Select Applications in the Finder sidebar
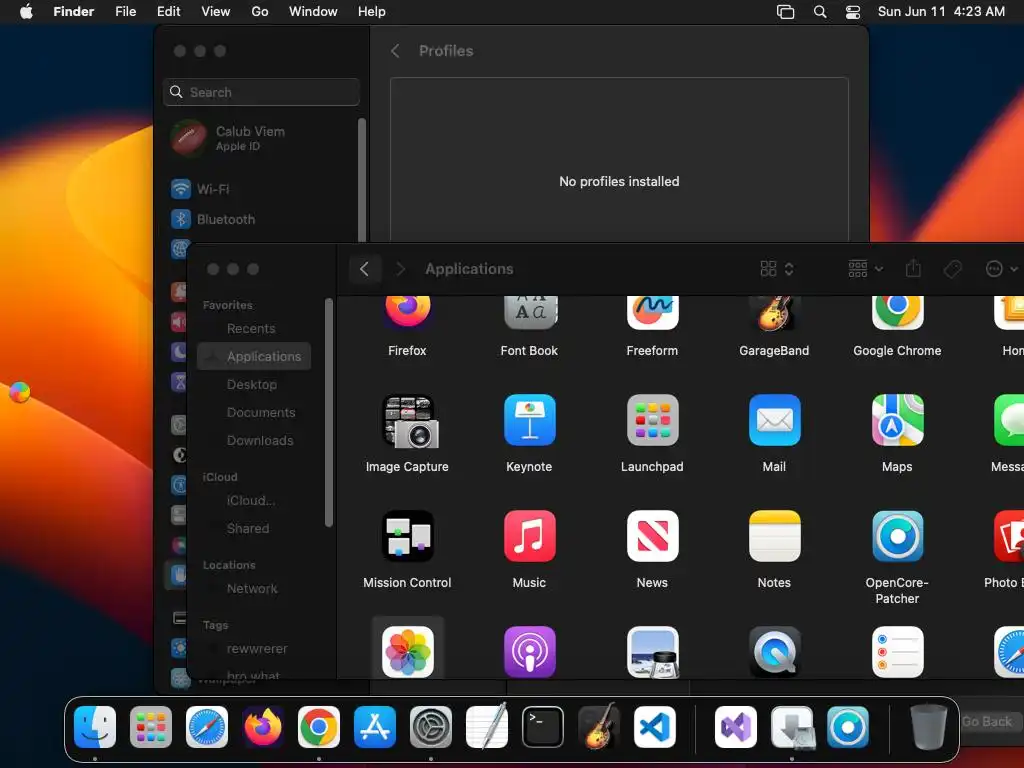The image size is (1024, 768). [254, 357]
